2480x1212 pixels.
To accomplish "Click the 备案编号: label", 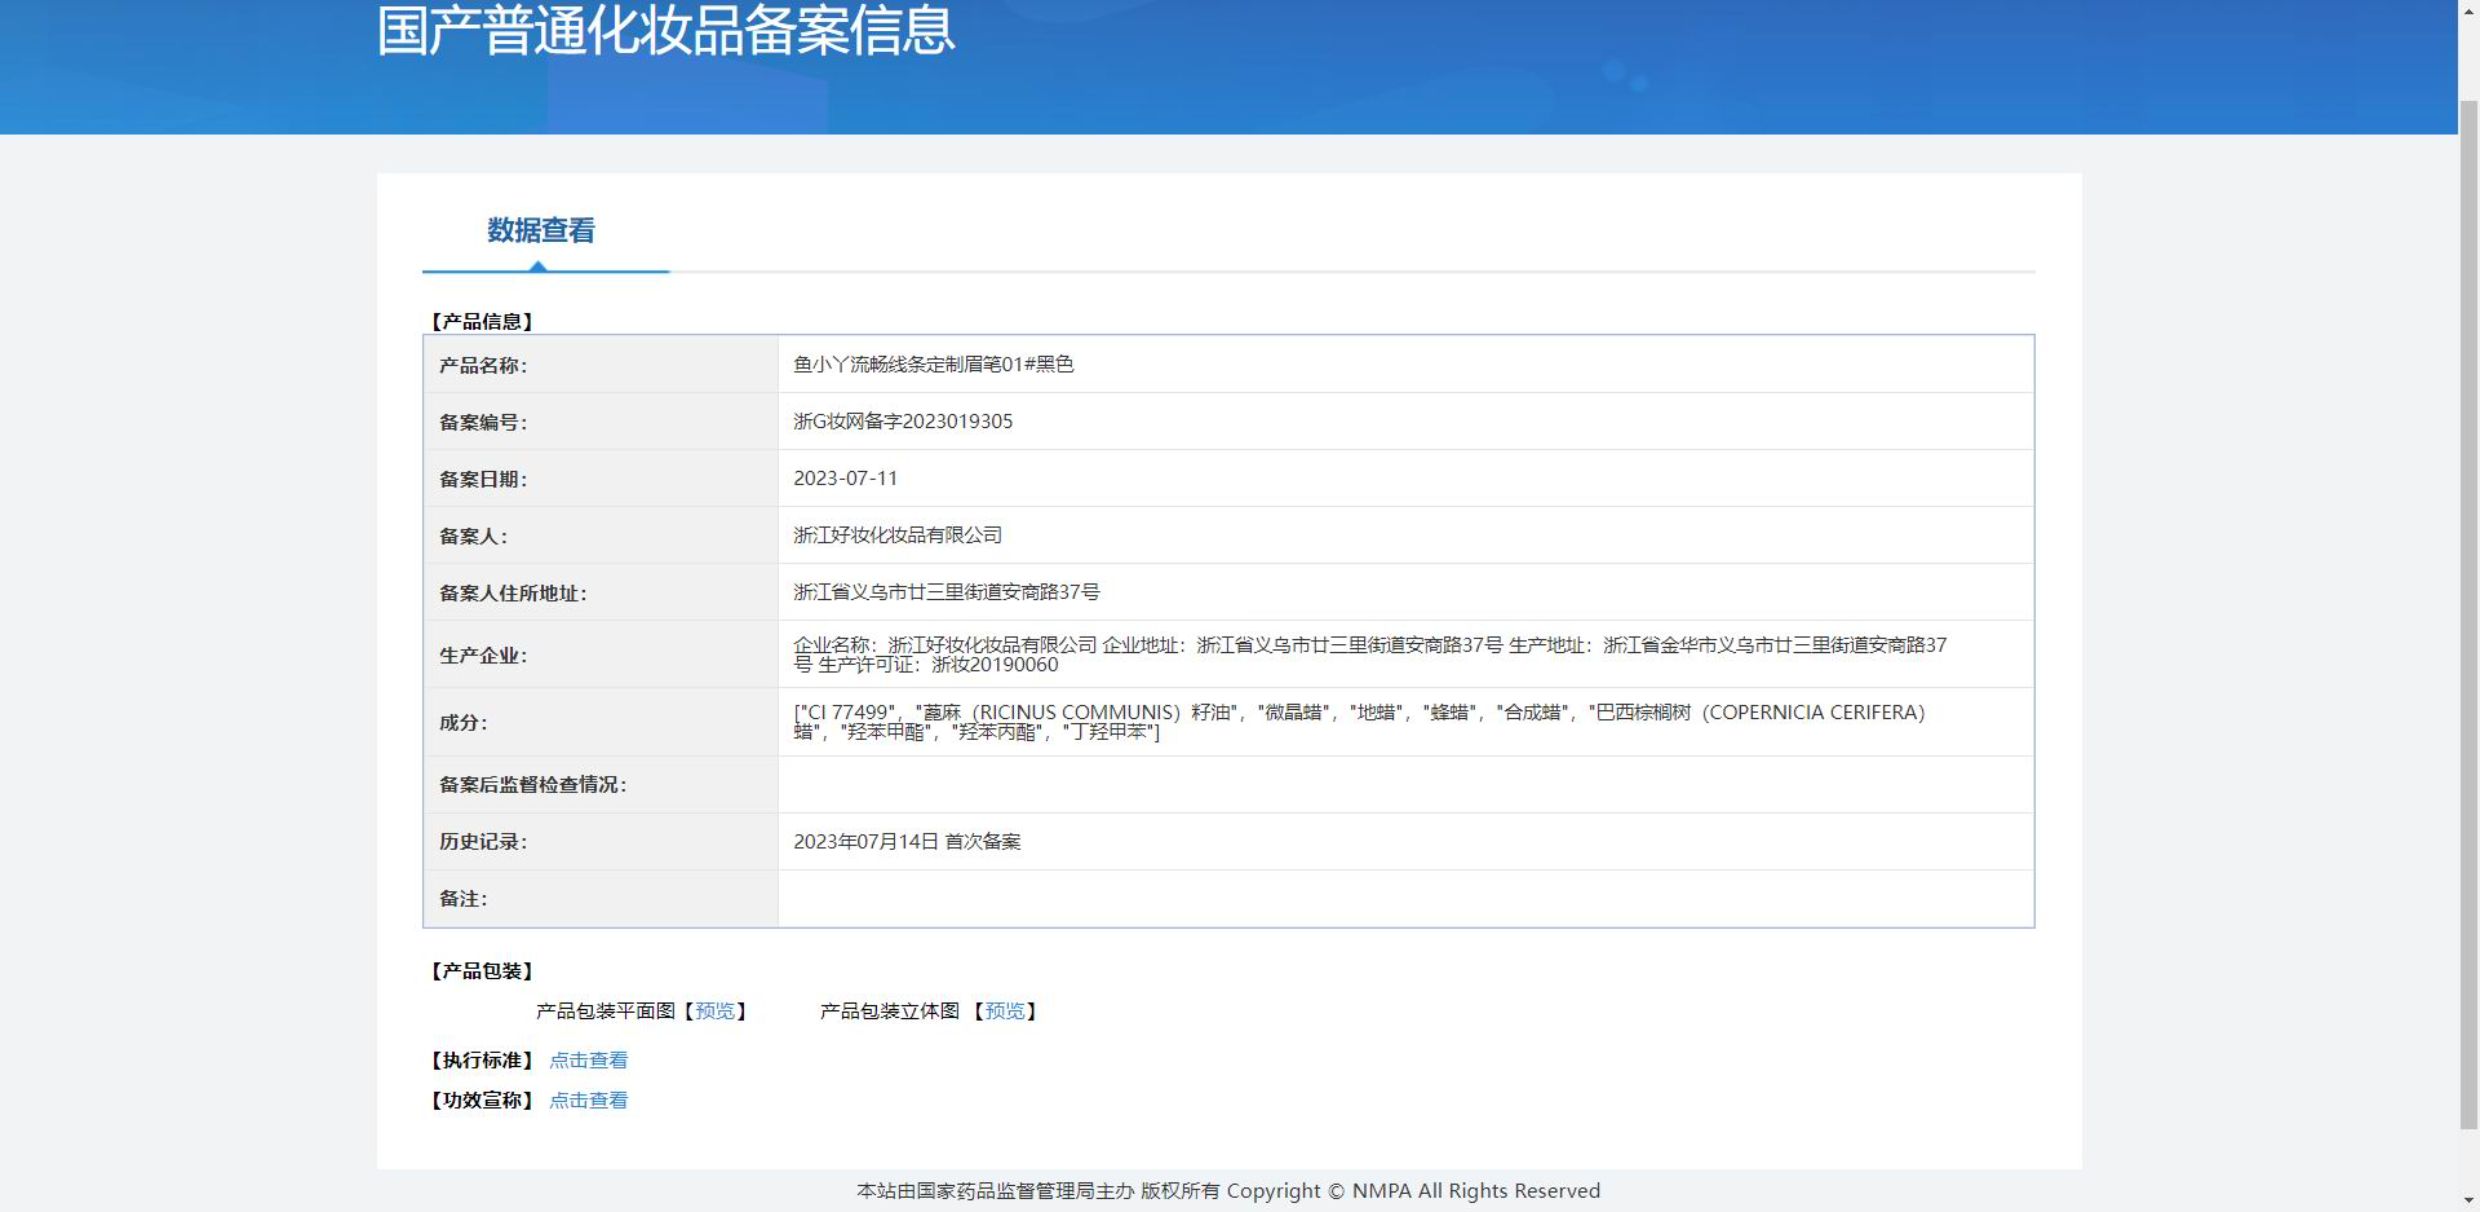I will [483, 422].
